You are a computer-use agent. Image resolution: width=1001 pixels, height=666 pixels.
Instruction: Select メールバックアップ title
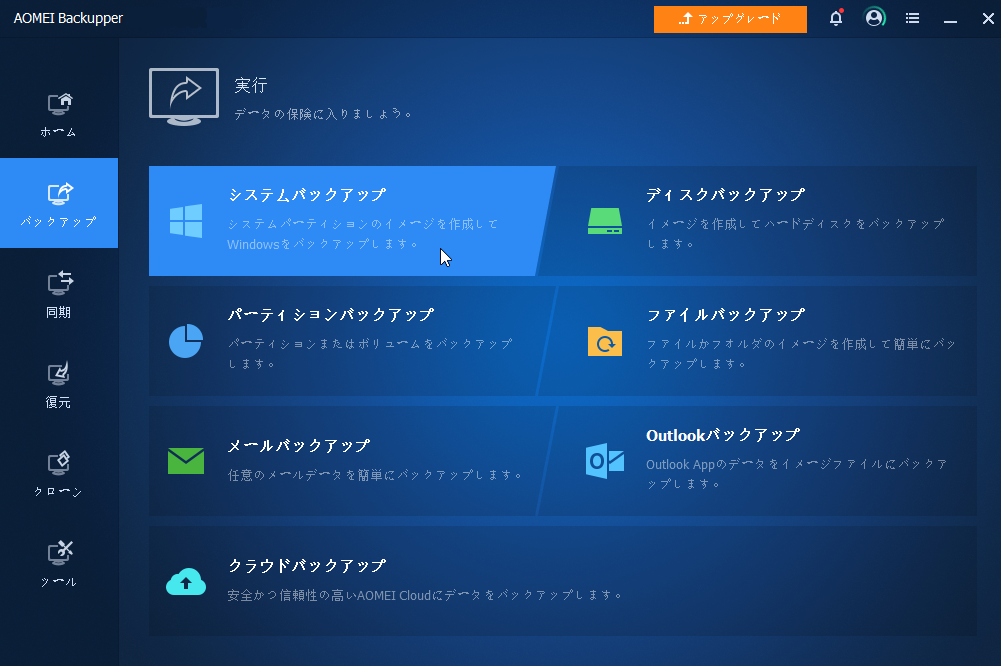299,446
